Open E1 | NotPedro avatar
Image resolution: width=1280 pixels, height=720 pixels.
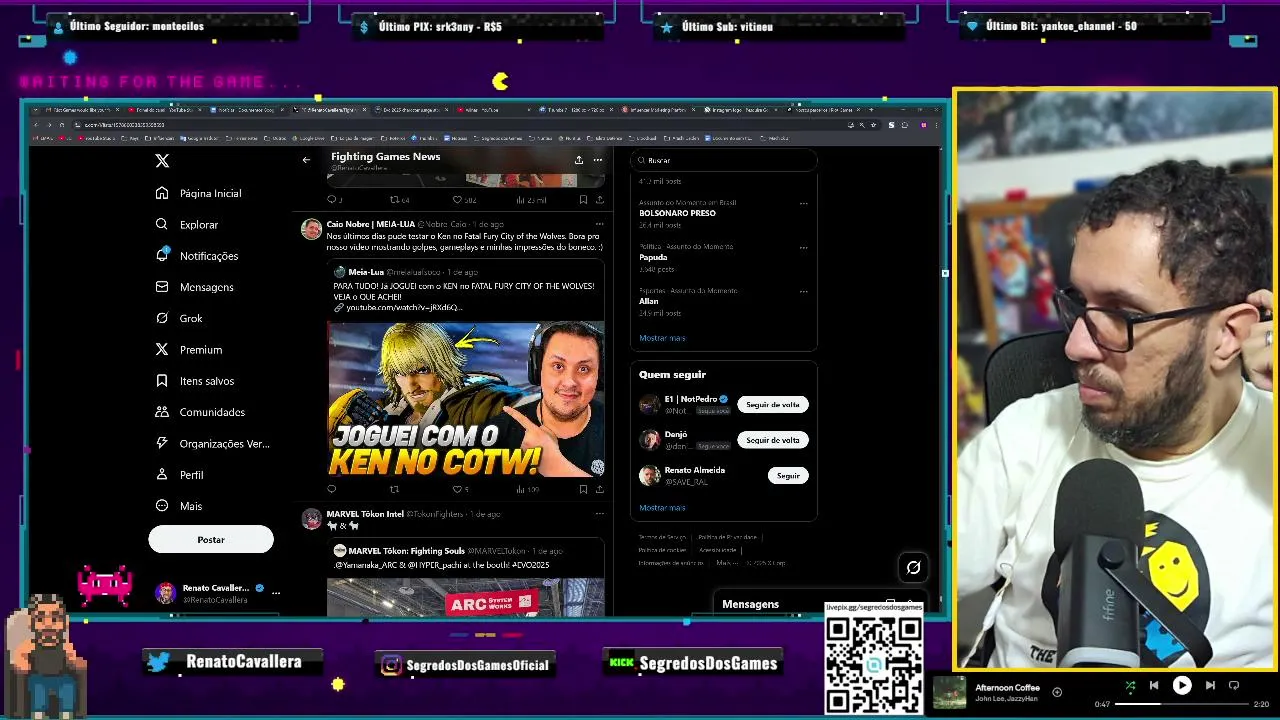click(650, 404)
